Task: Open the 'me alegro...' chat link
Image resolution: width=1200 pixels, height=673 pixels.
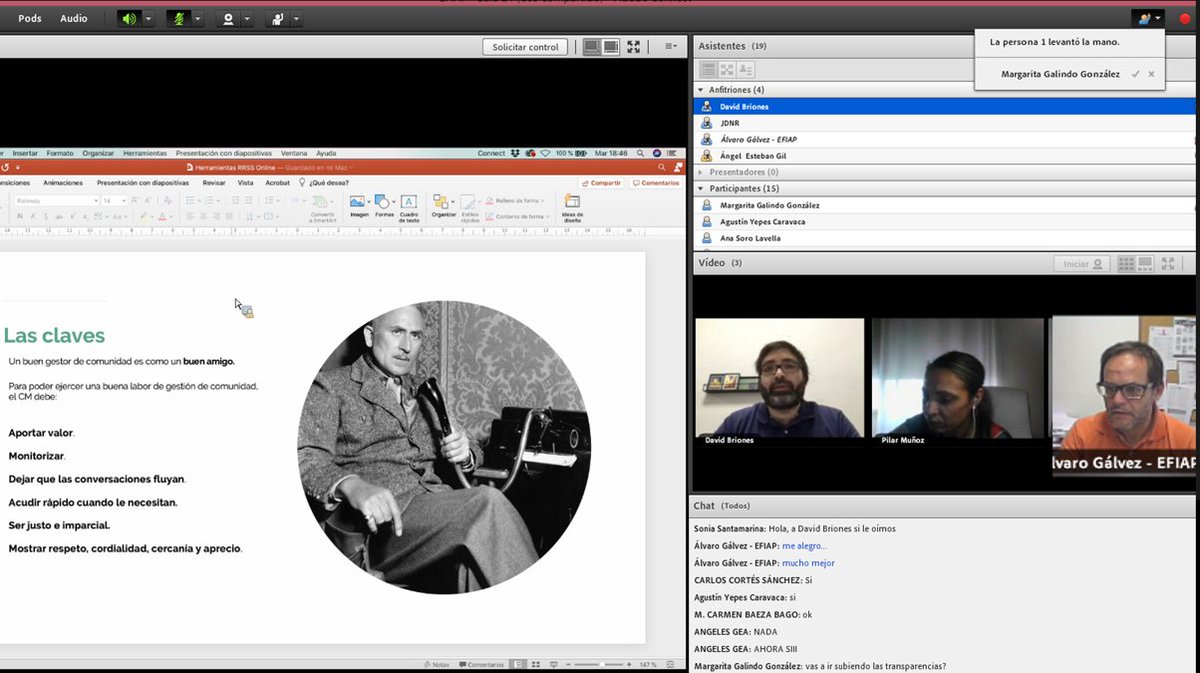Action: pos(804,546)
